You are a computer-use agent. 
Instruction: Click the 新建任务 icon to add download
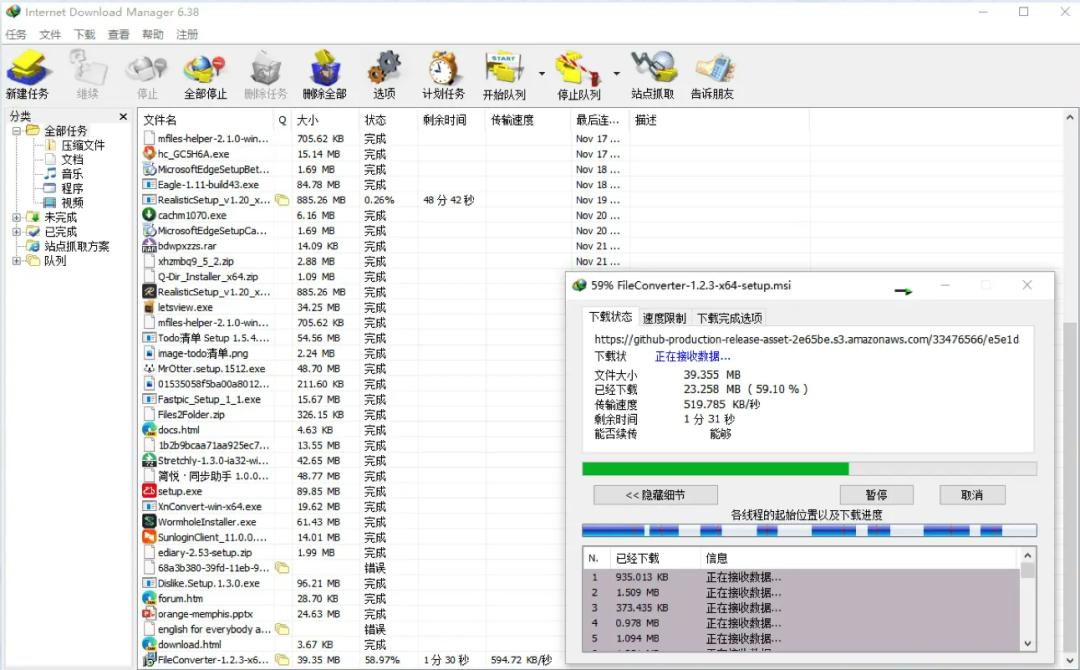[x=29, y=70]
